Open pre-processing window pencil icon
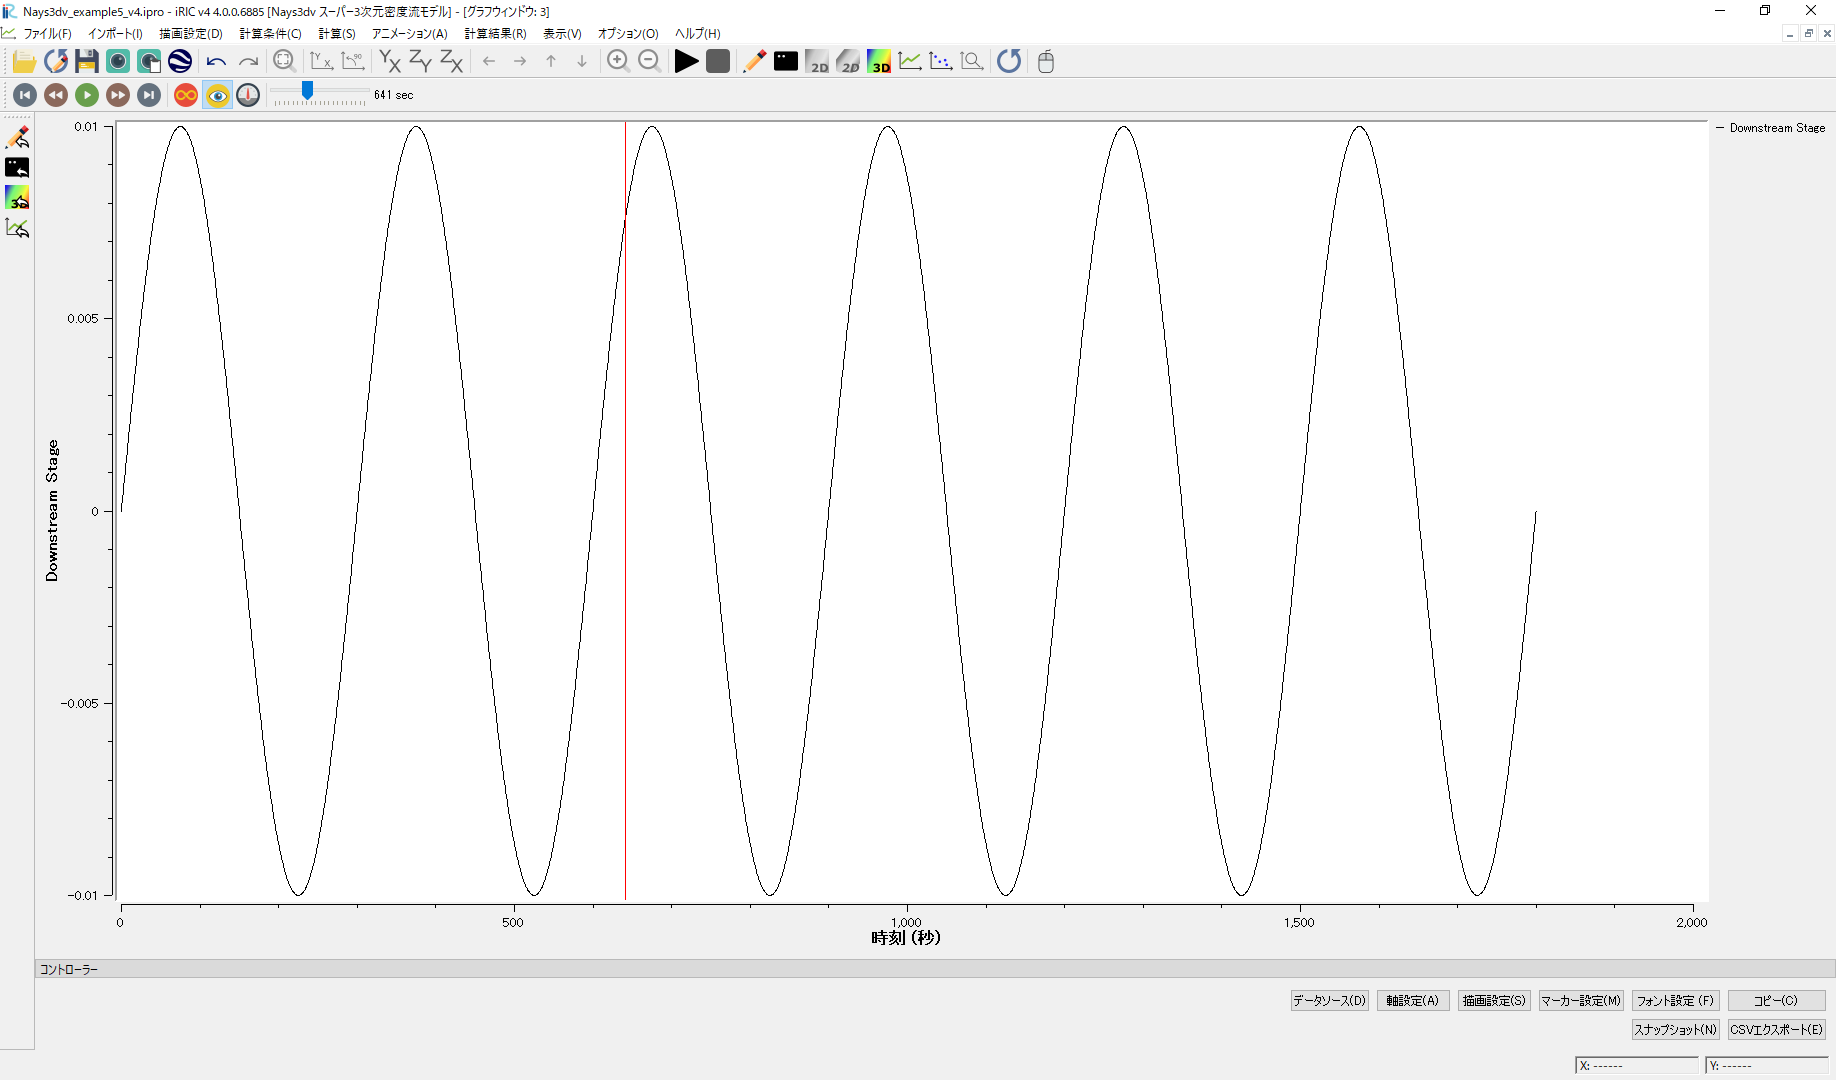The height and width of the screenshot is (1080, 1836). [754, 62]
